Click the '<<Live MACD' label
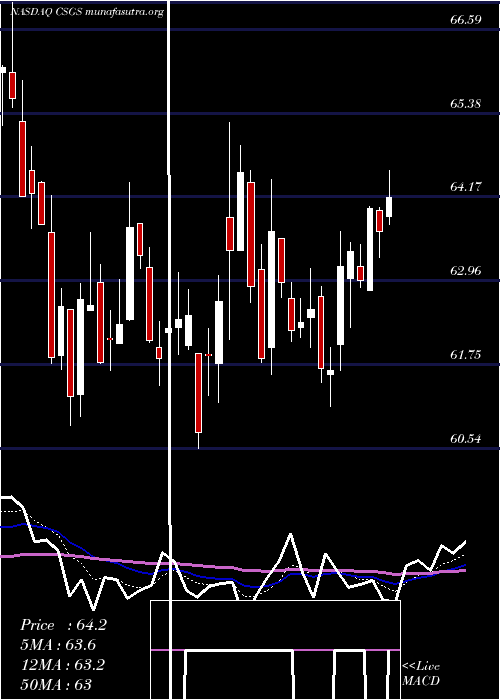 pyautogui.click(x=421, y=674)
